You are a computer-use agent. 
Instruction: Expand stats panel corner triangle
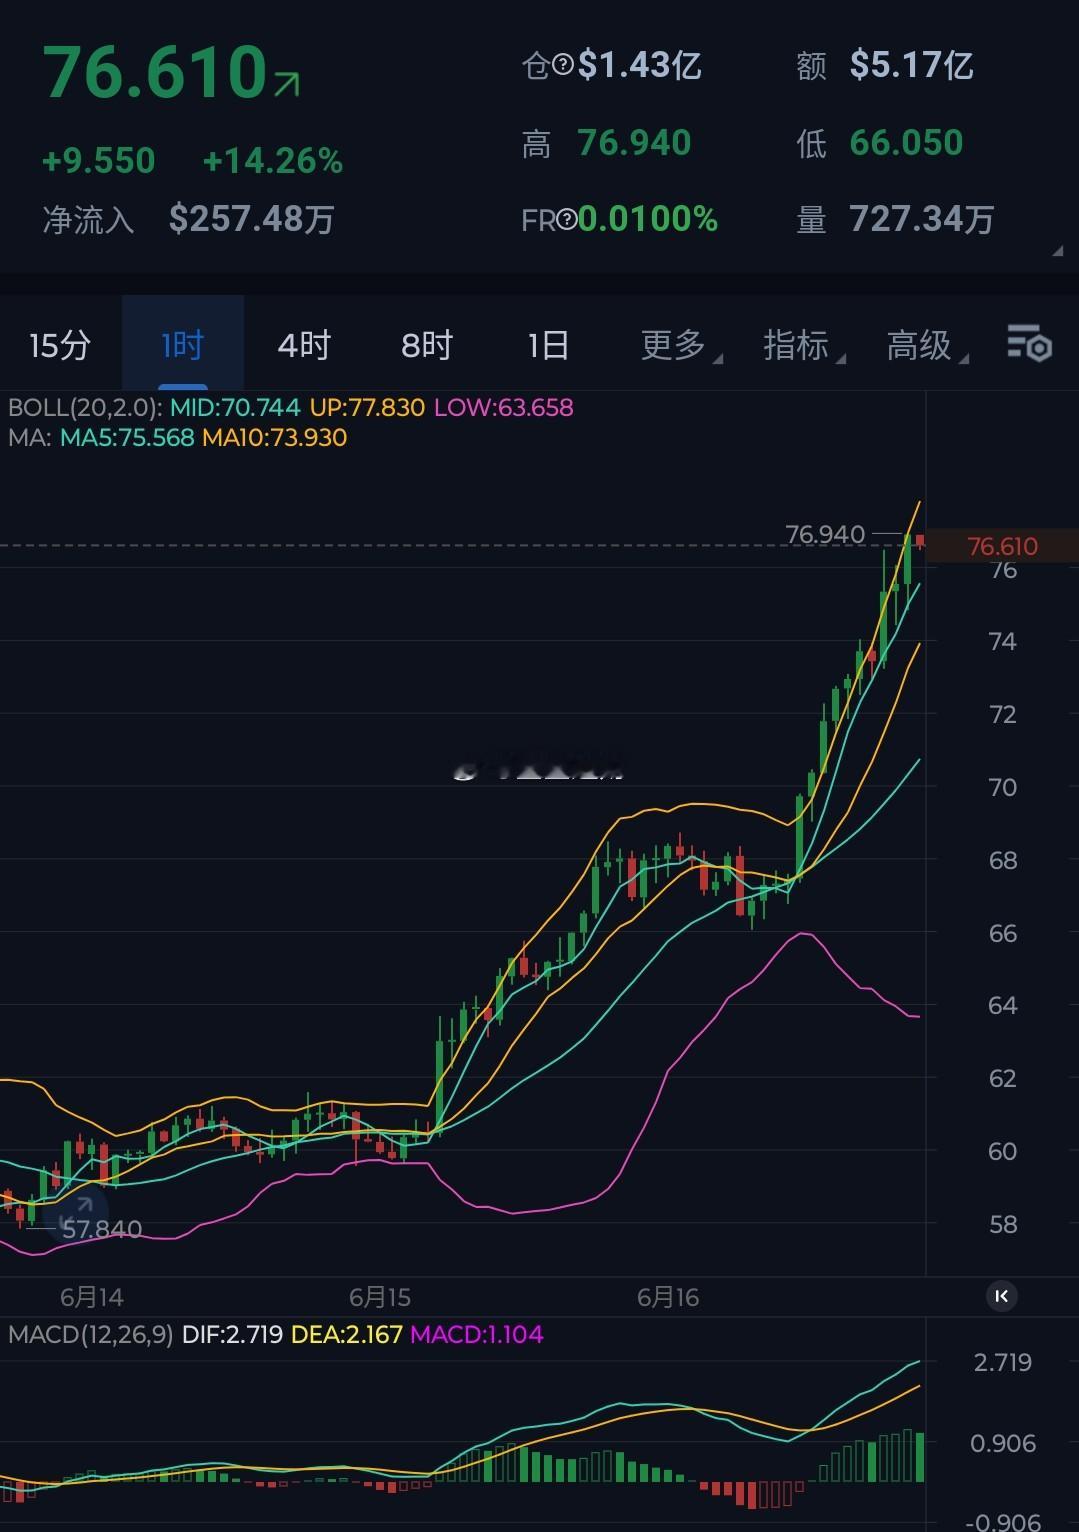click(x=1057, y=252)
